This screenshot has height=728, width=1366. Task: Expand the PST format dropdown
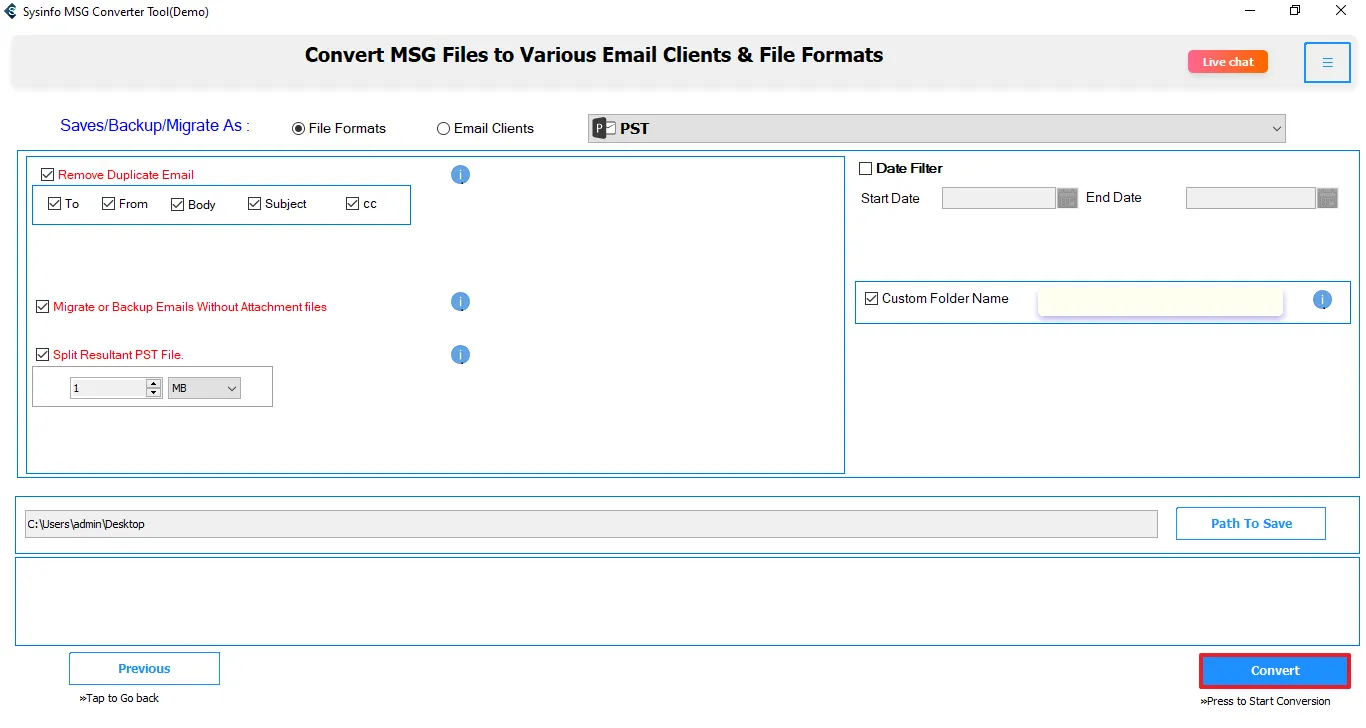click(1276, 128)
